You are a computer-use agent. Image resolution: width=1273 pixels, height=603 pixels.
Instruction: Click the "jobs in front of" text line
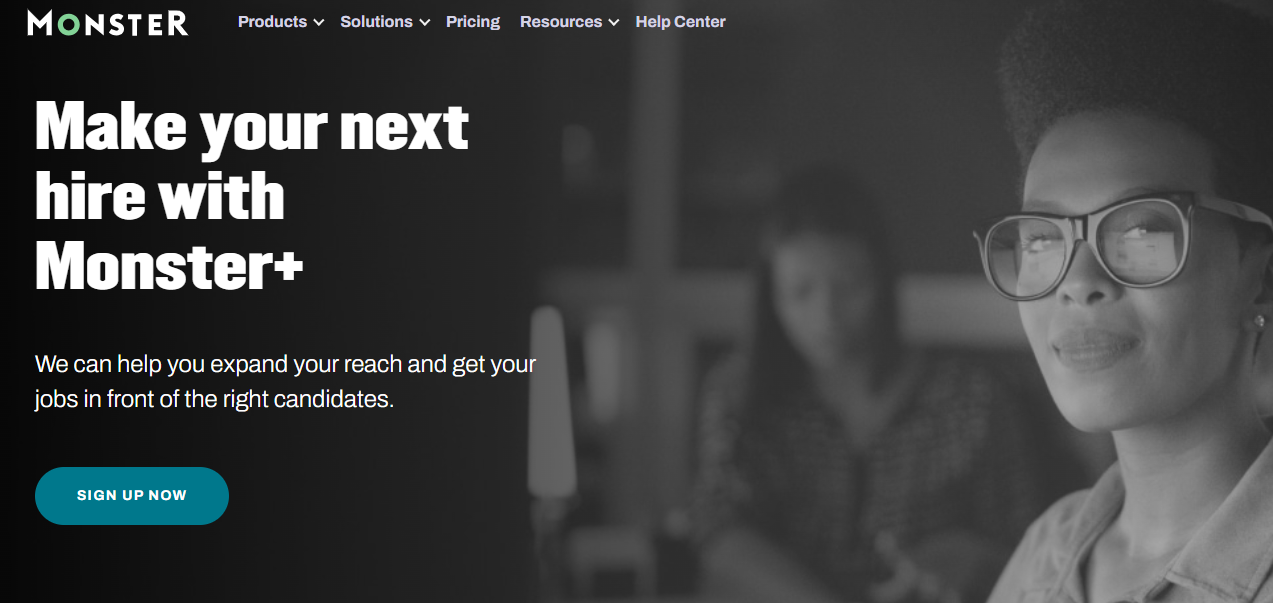[215, 399]
